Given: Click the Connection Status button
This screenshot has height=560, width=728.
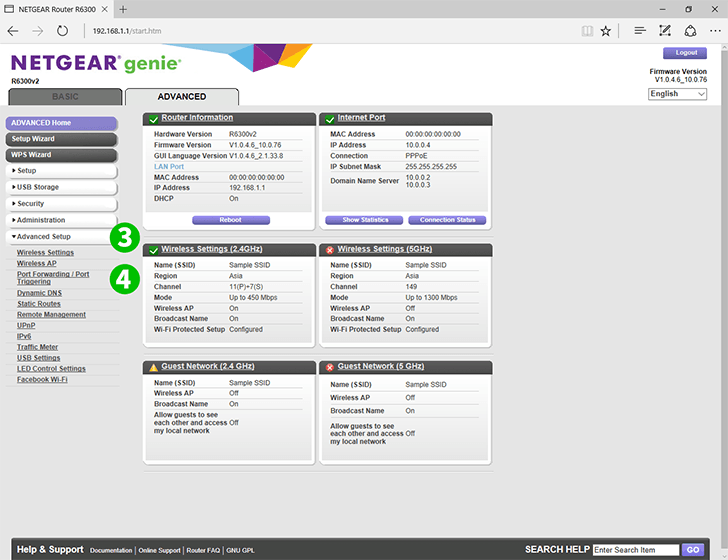Looking at the screenshot, I should [447, 220].
